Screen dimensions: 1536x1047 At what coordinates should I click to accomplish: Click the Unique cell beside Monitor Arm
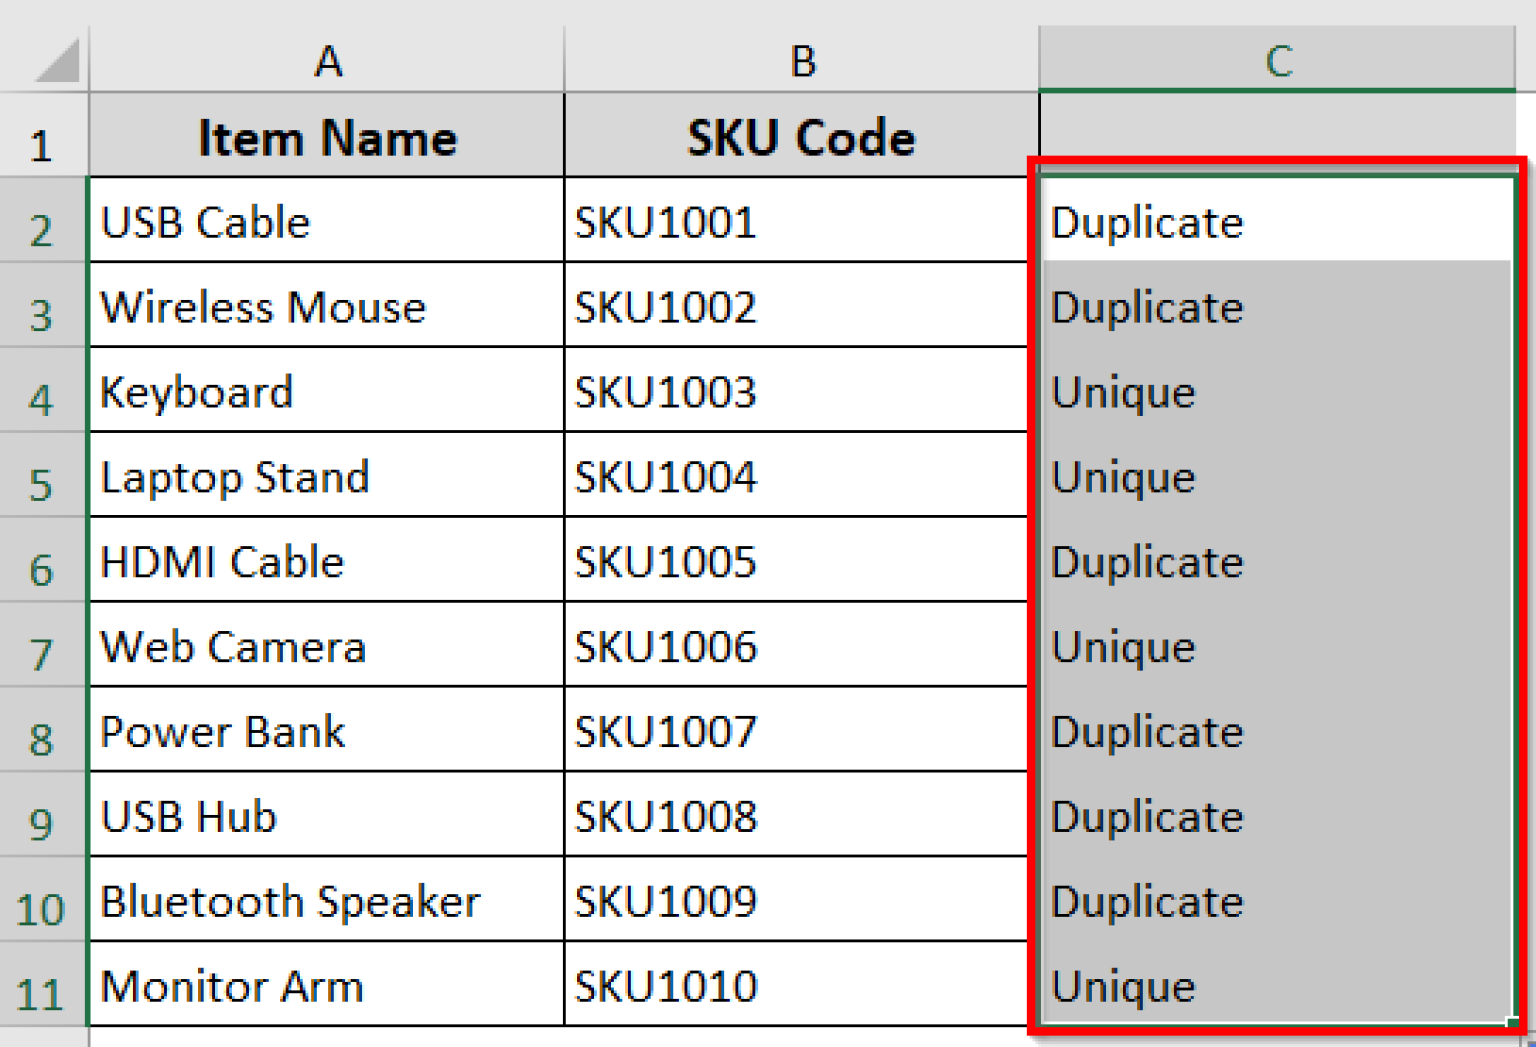[1277, 985]
